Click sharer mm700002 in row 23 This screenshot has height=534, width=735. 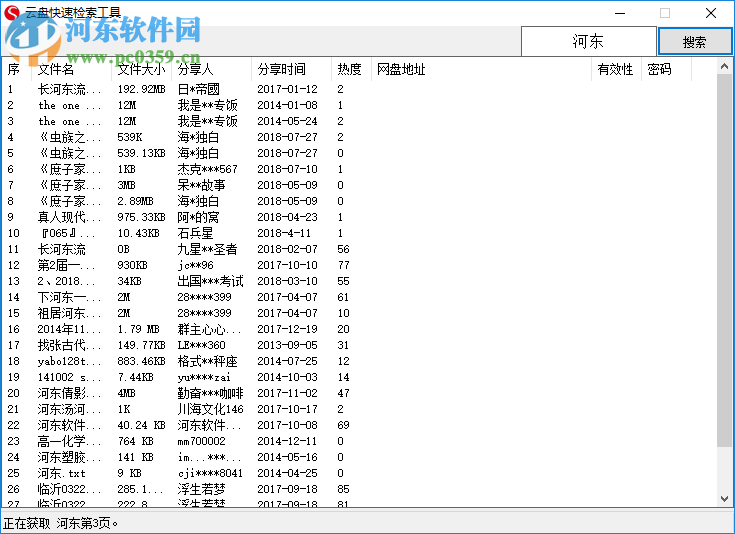202,441
